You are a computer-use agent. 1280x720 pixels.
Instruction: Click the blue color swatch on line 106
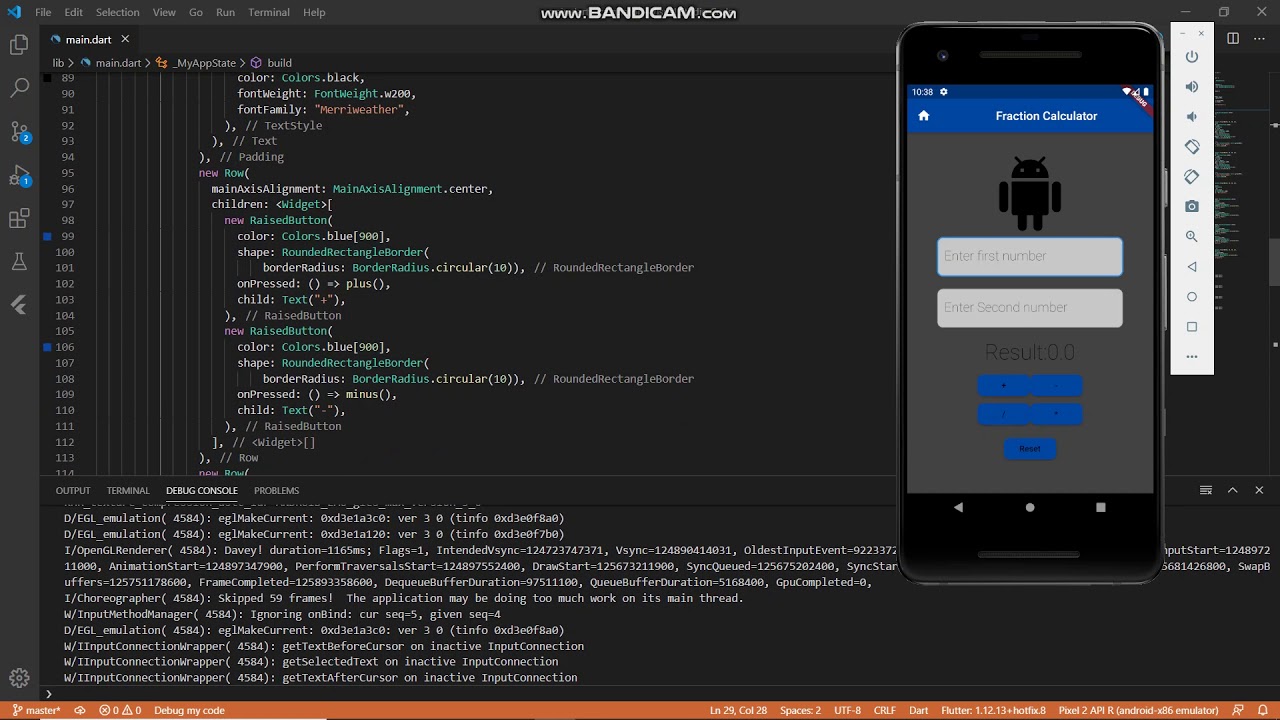pyautogui.click(x=47, y=347)
